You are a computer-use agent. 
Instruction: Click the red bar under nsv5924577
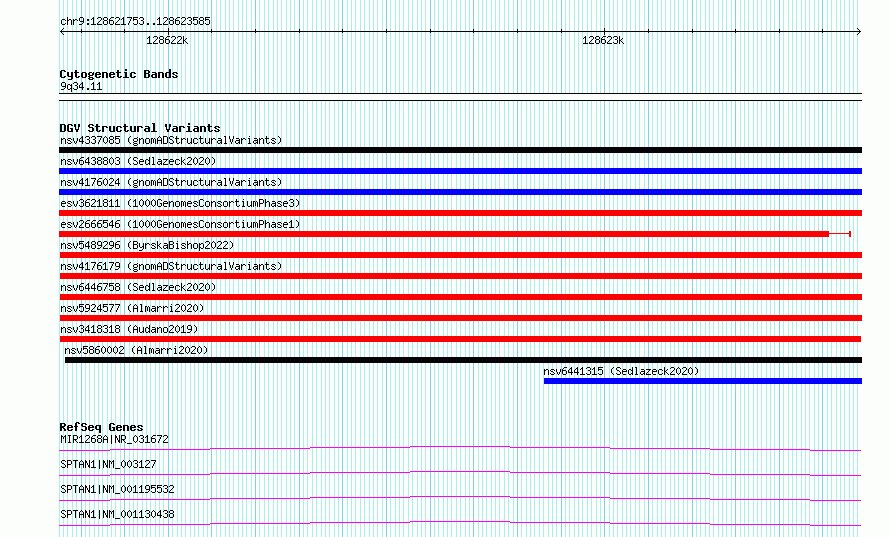[460, 318]
